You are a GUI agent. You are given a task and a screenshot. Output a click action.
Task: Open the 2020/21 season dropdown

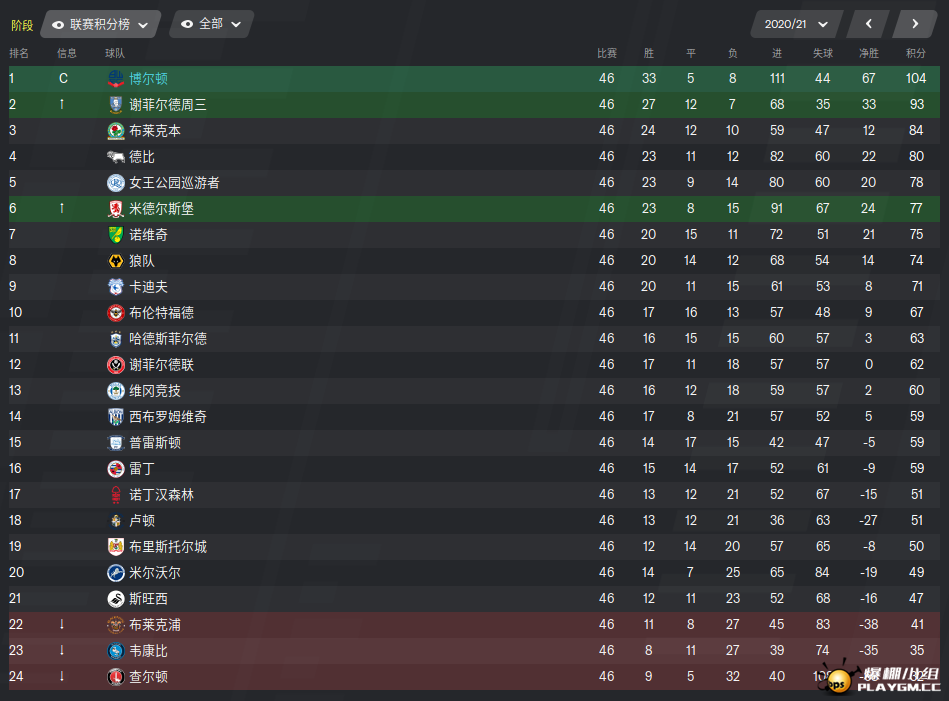click(x=796, y=24)
